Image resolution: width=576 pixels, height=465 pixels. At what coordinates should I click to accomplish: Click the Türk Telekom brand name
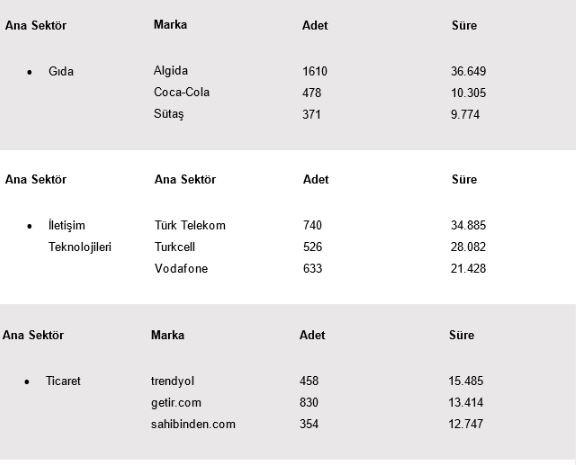(190, 225)
